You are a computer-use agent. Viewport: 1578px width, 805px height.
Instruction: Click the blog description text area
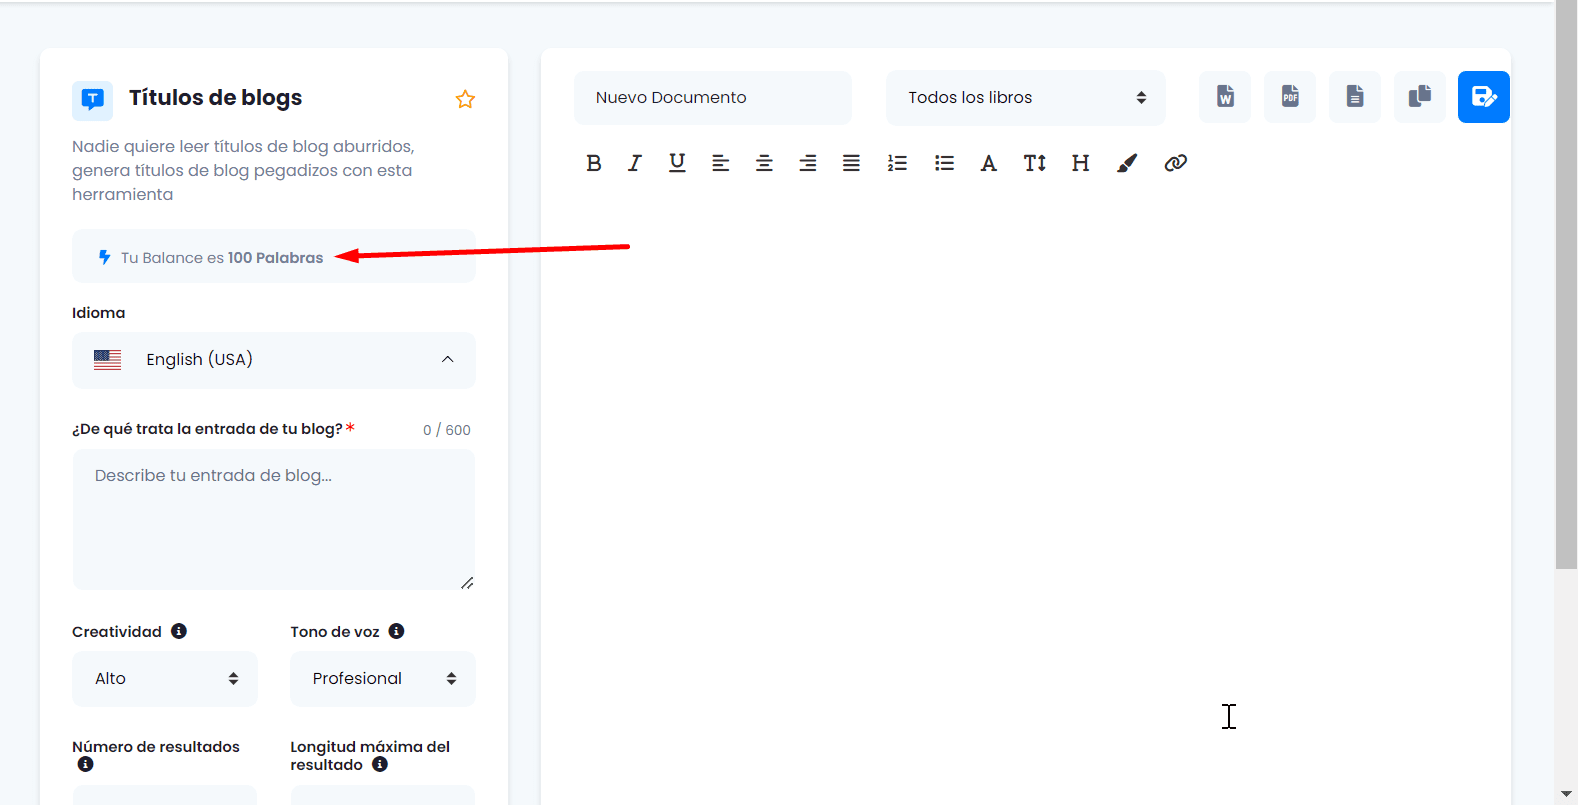[273, 519]
